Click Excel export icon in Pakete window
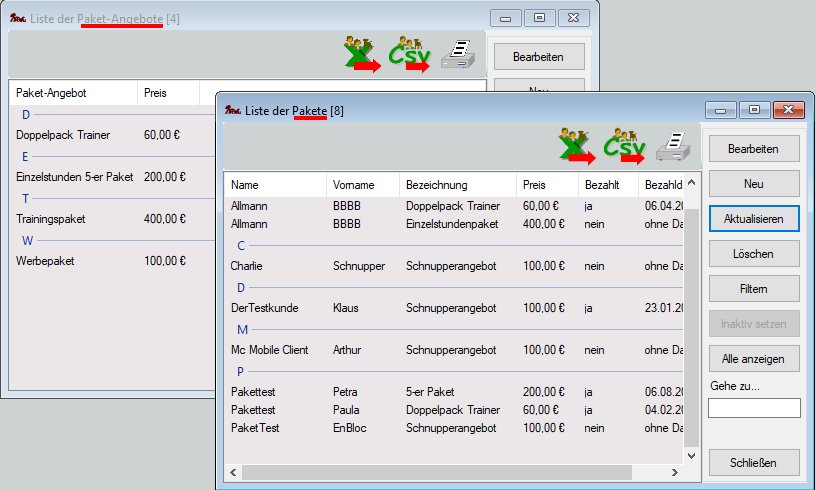This screenshot has width=816, height=490. coord(576,146)
